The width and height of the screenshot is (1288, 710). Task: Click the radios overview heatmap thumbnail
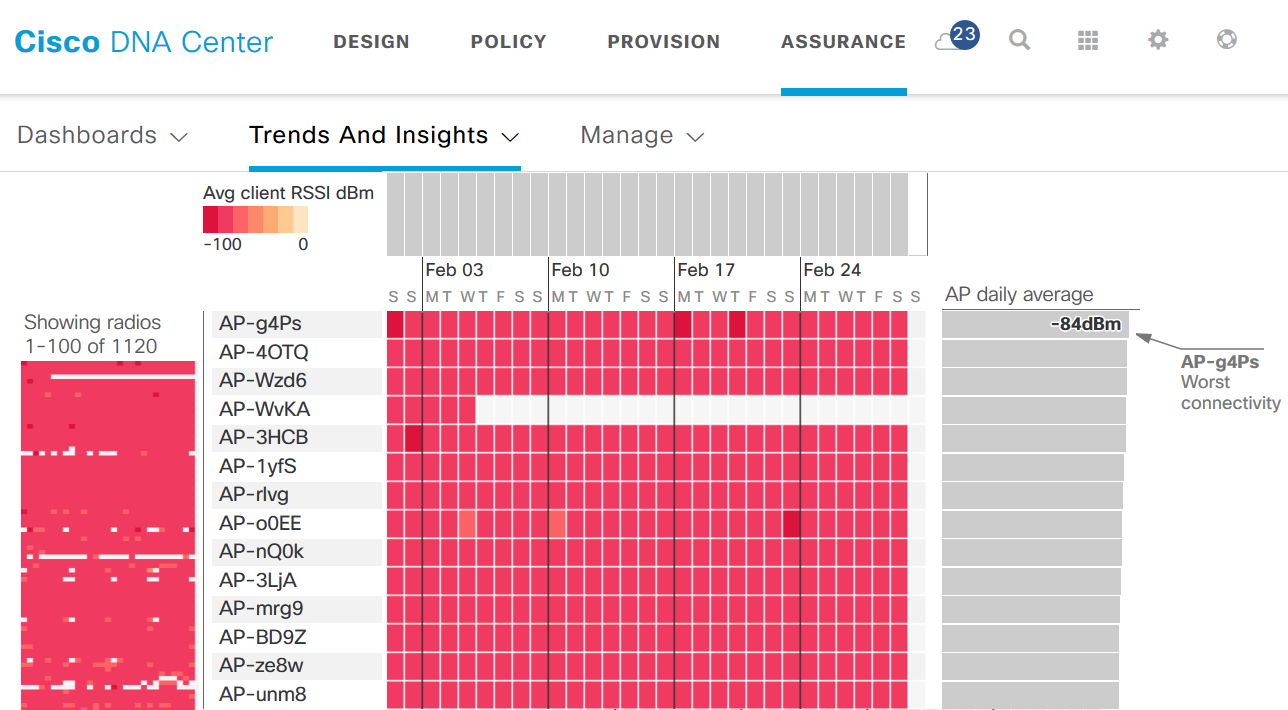pyautogui.click(x=108, y=535)
